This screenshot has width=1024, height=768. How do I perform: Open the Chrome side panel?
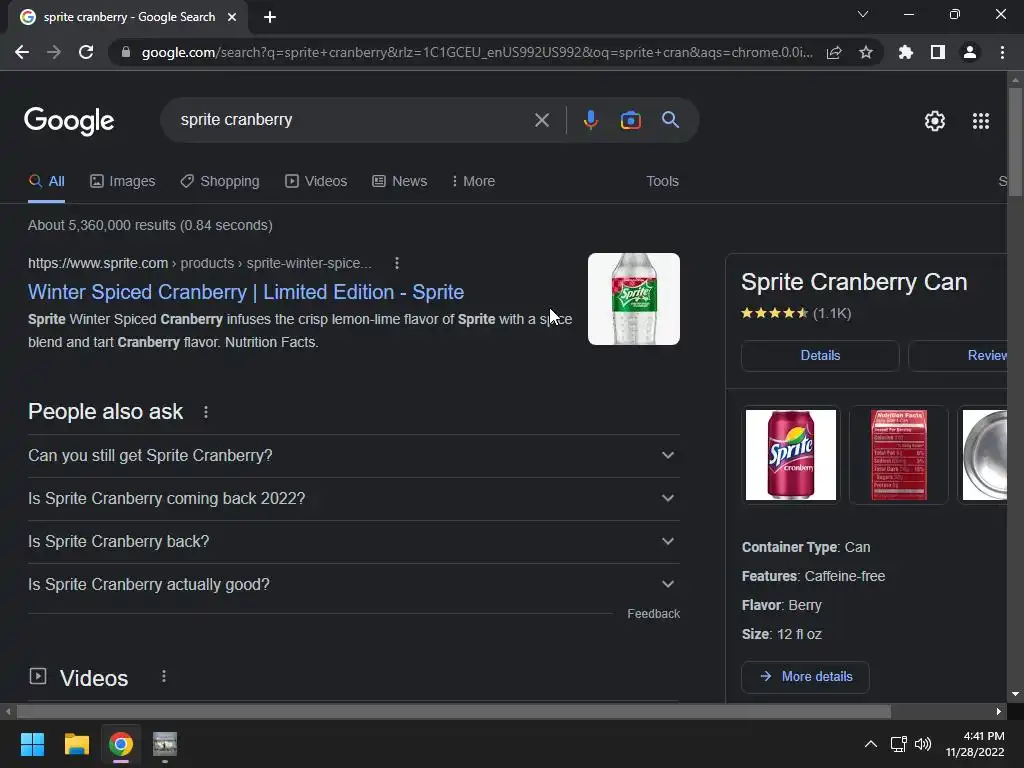point(938,52)
